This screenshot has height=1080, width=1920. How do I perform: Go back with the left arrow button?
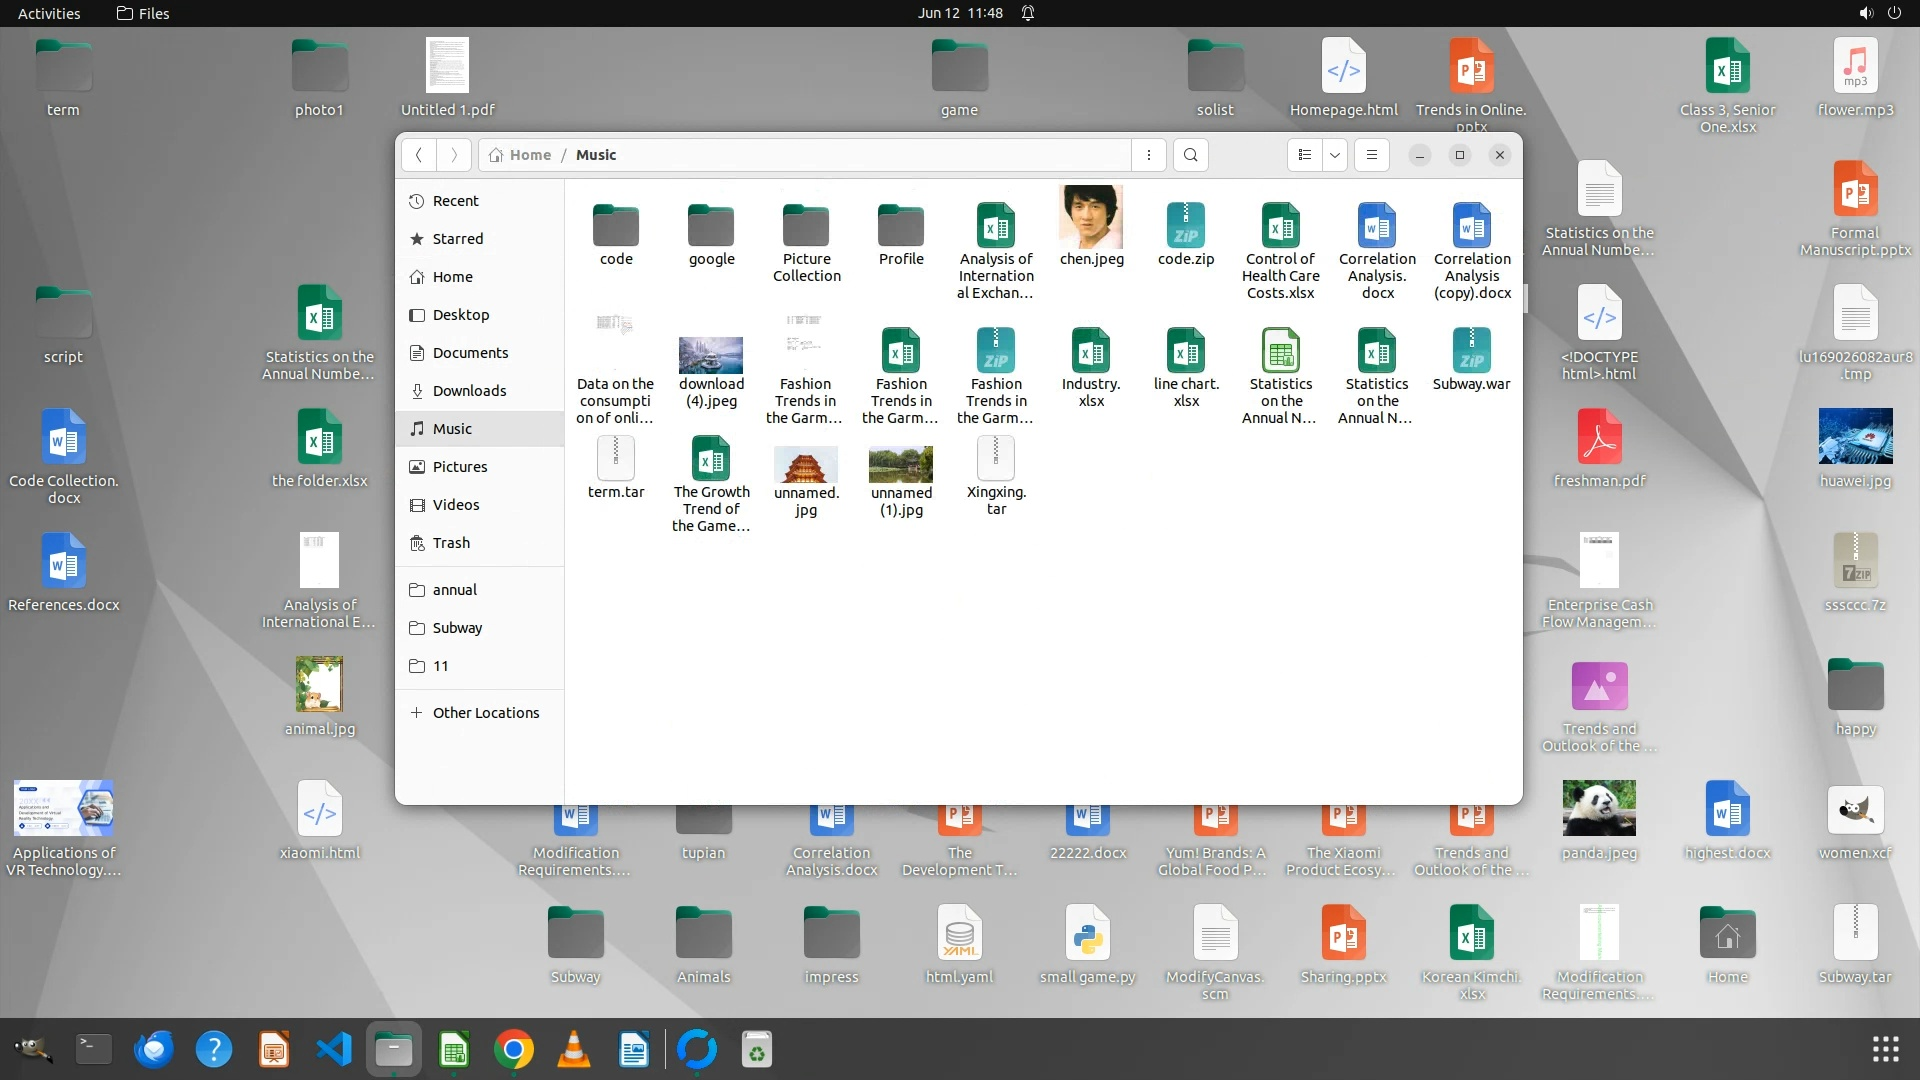tap(419, 155)
